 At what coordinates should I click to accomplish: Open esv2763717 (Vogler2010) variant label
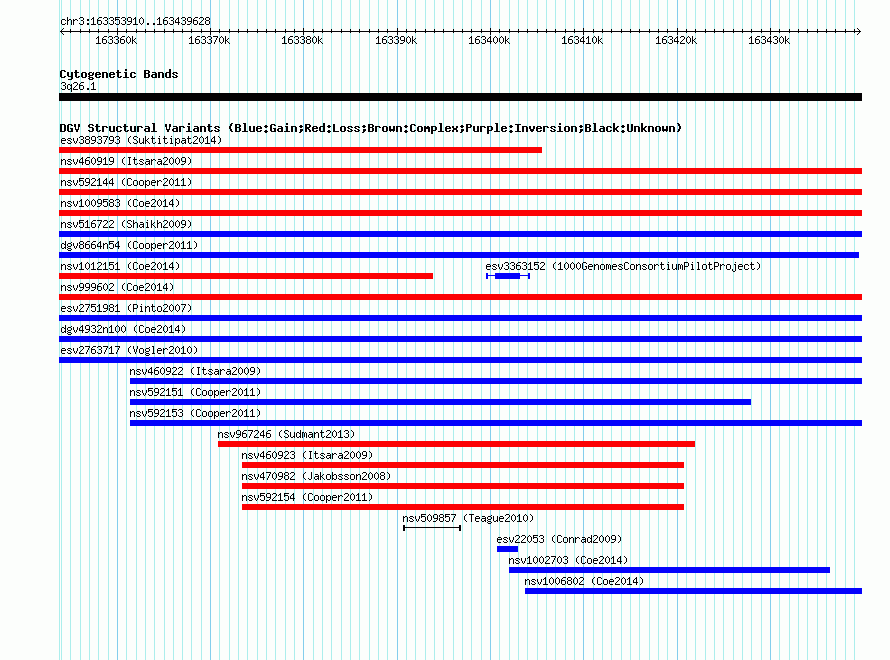[x=129, y=350]
